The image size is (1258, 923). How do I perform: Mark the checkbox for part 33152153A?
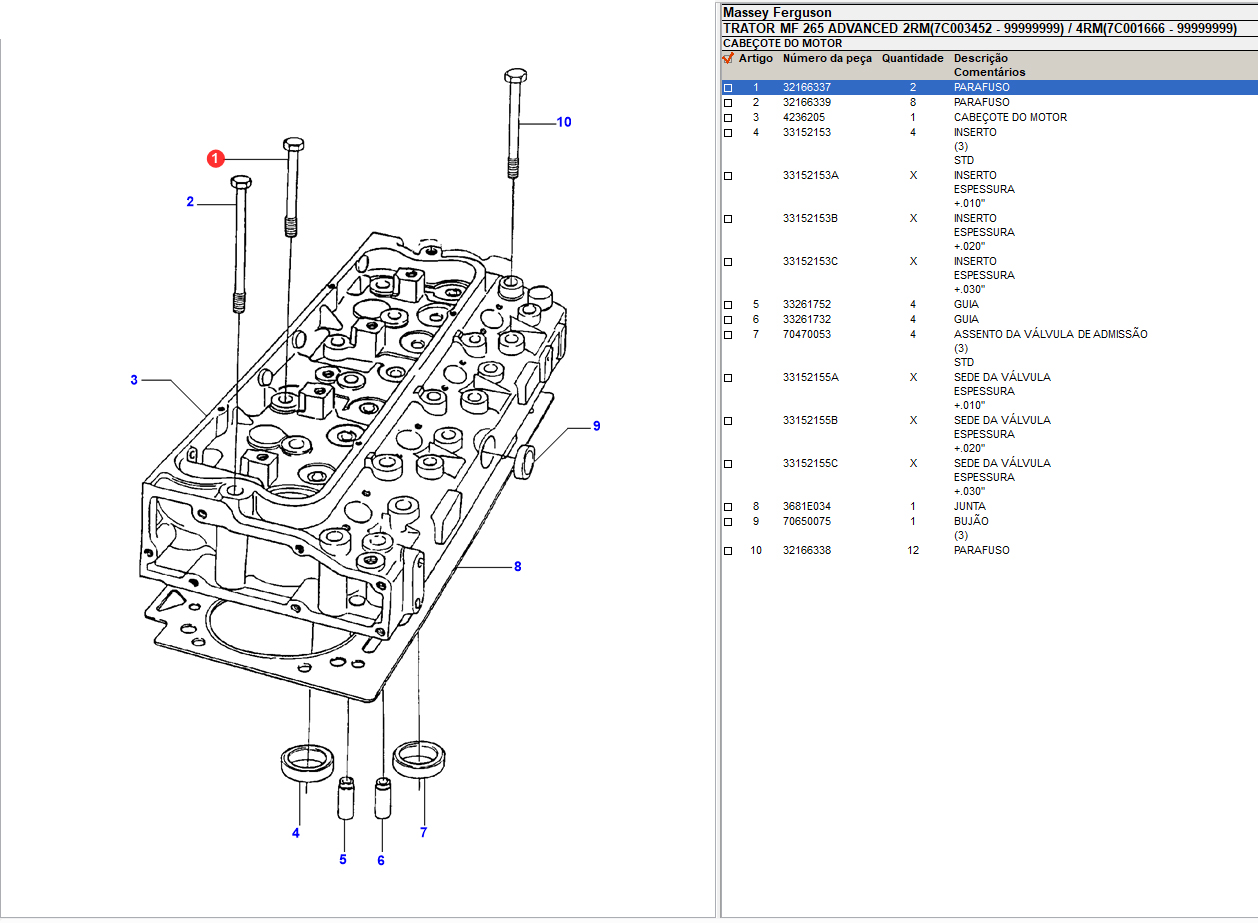(x=728, y=176)
